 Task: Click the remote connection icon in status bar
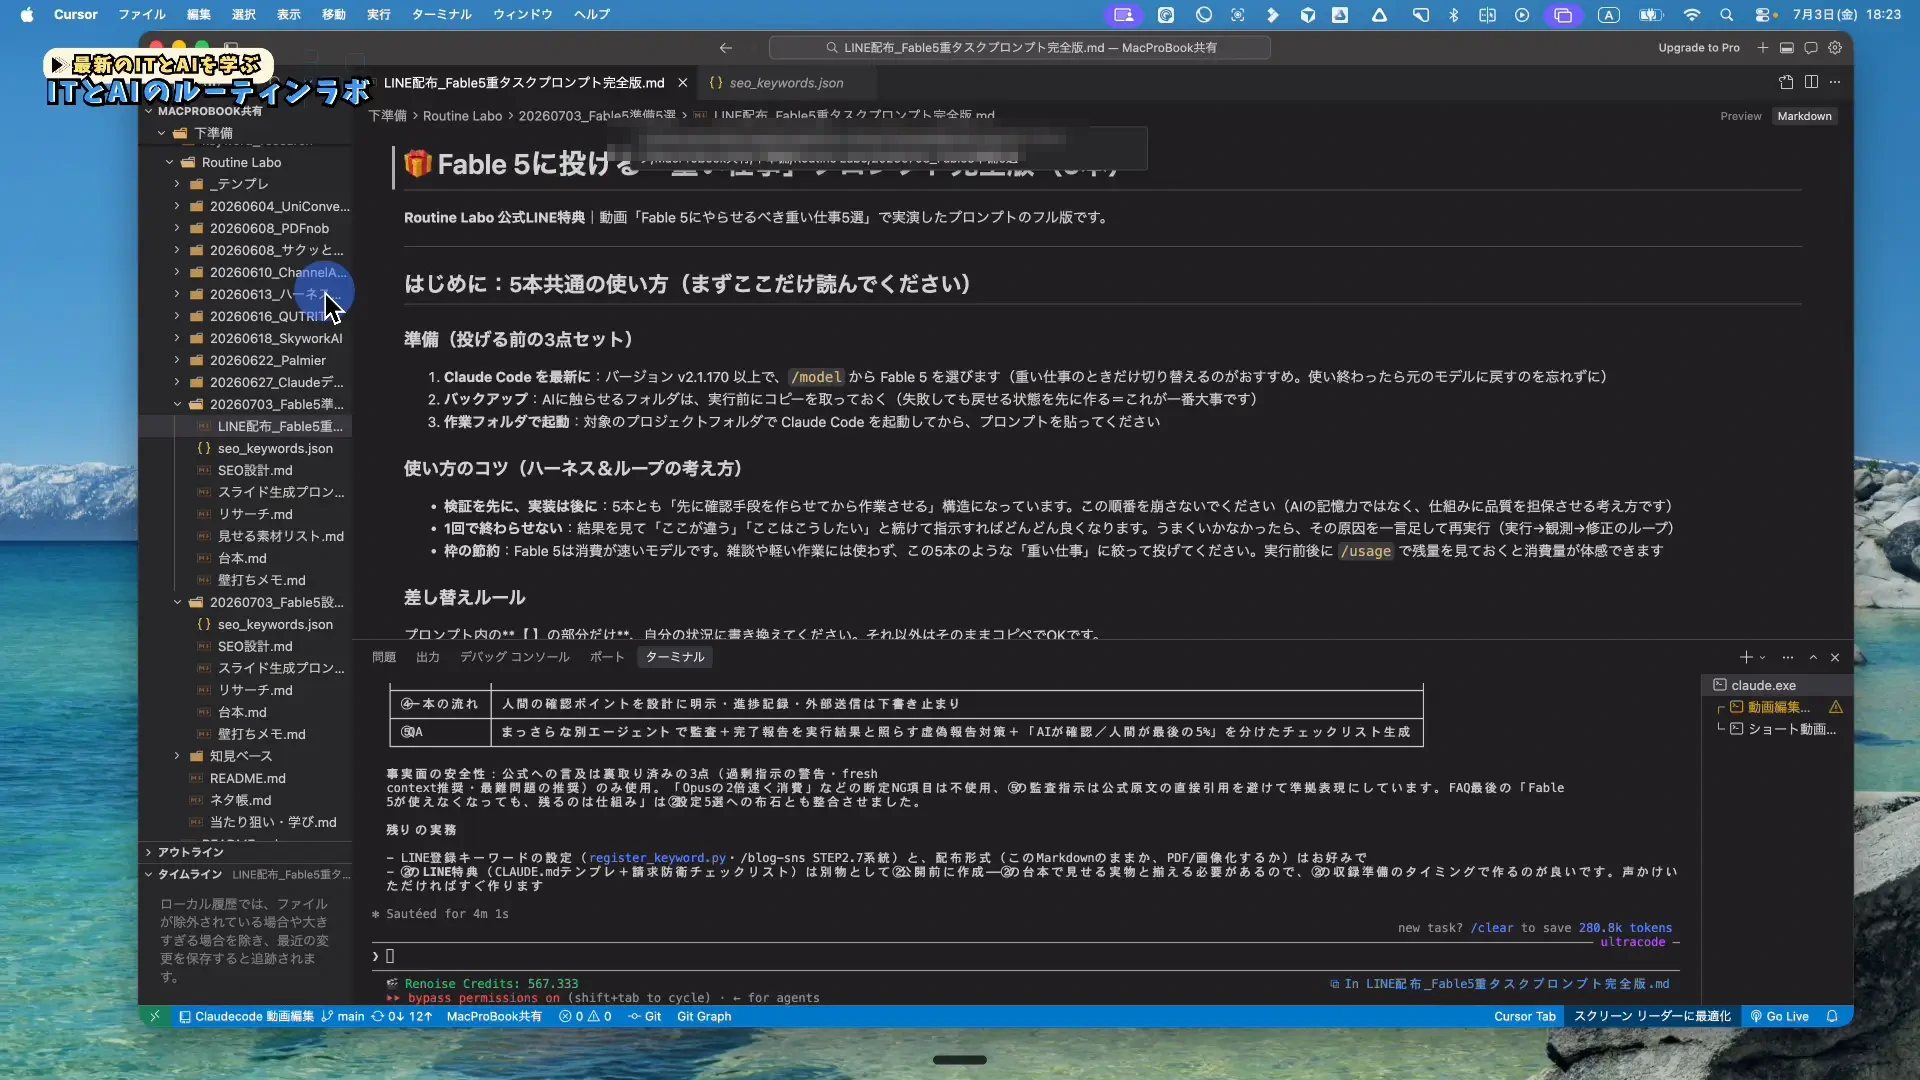(x=155, y=1016)
